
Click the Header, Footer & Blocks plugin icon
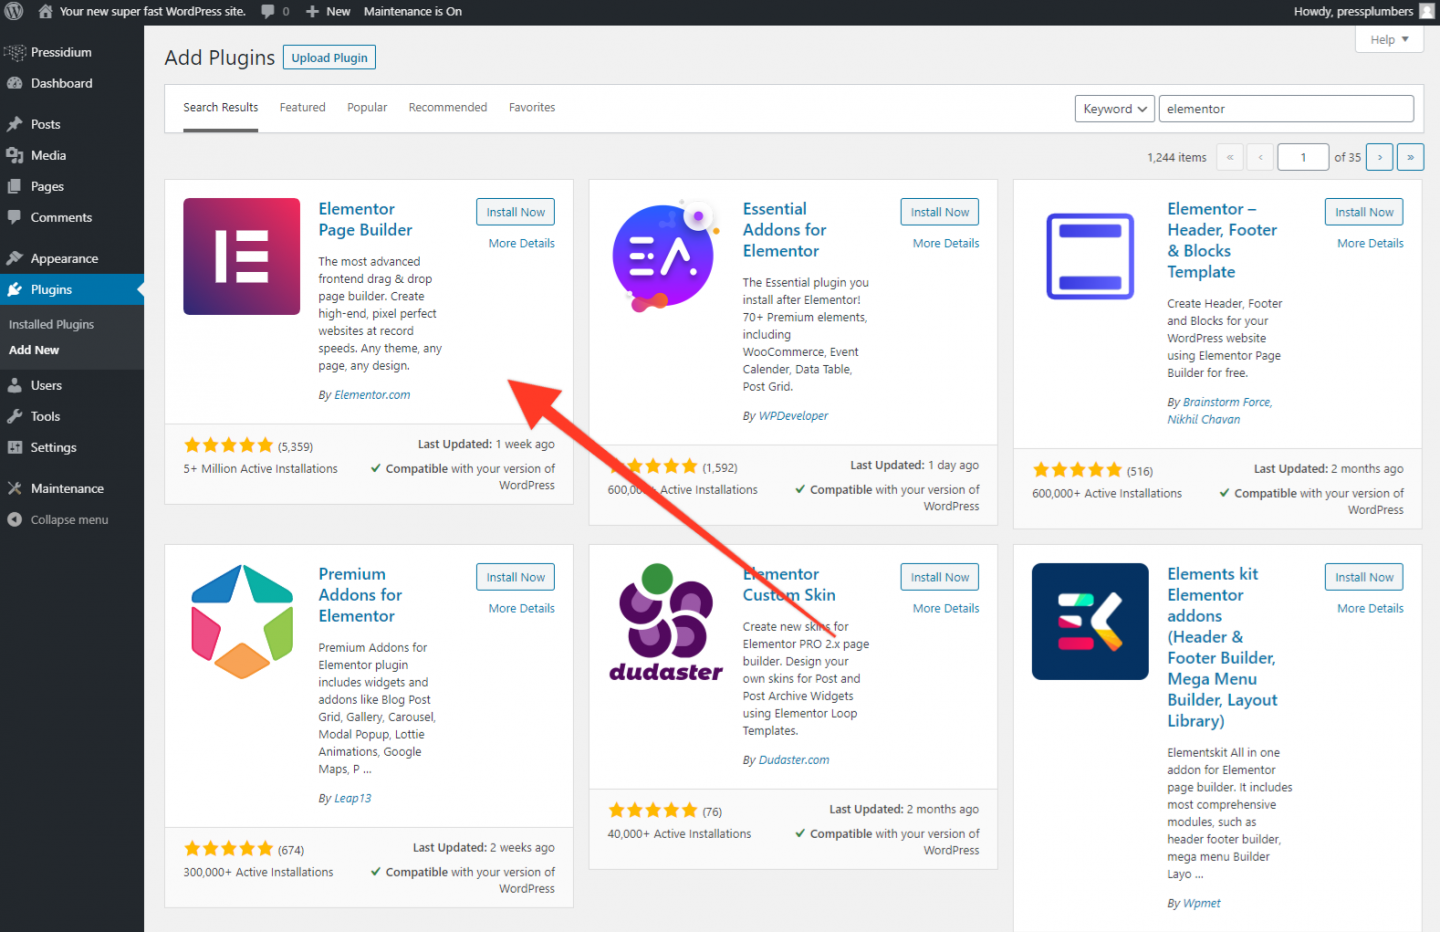[1090, 256]
